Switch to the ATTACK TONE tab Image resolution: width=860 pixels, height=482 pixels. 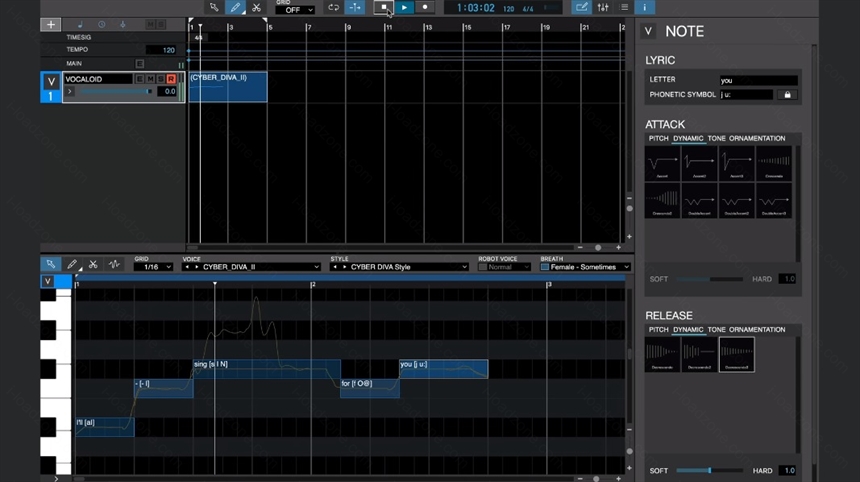[716, 139]
